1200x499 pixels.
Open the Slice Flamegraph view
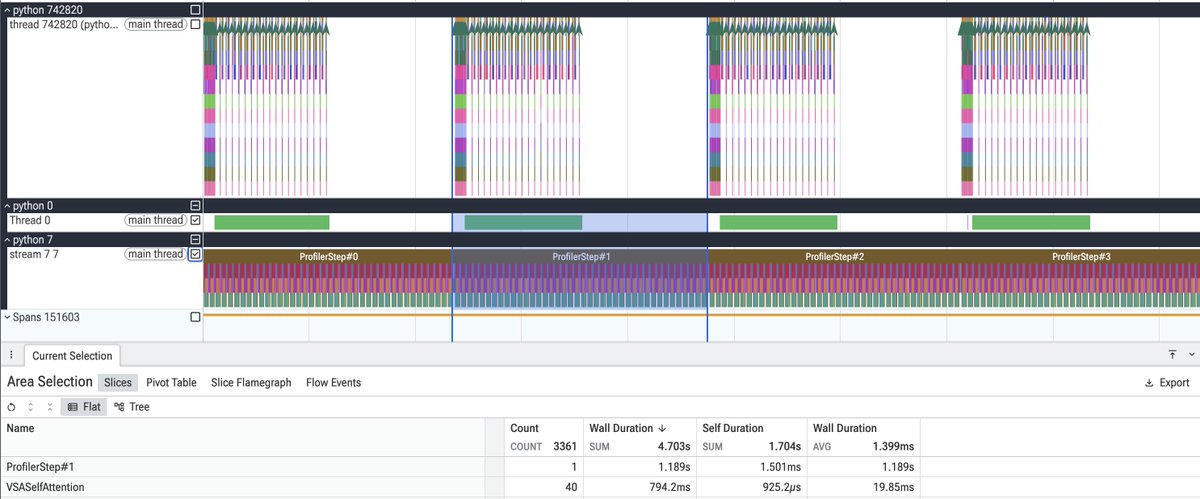(x=251, y=382)
